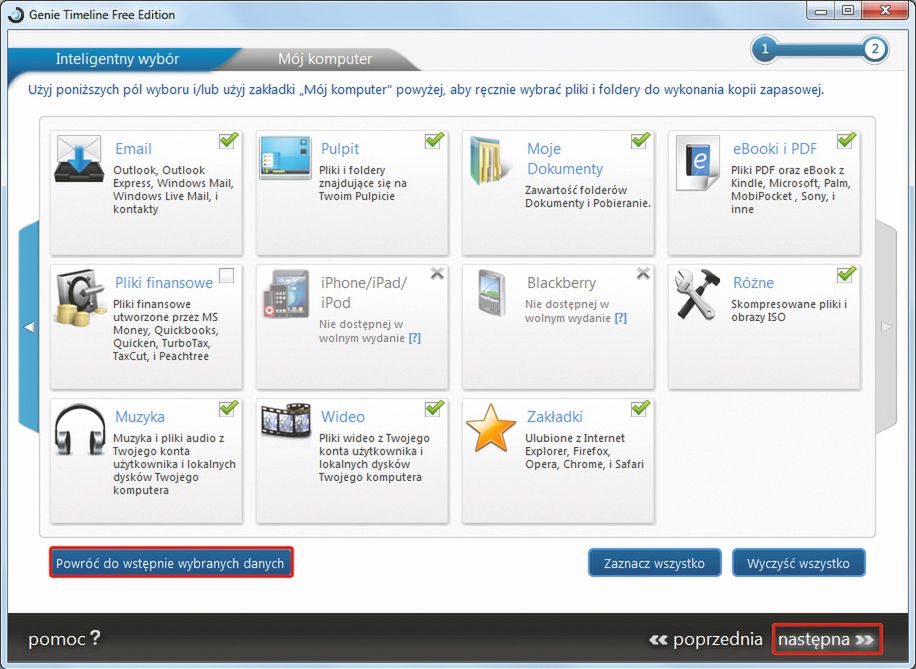Viewport: 916px width, 669px height.
Task: Click the Blackberry phone icon
Action: (491, 293)
